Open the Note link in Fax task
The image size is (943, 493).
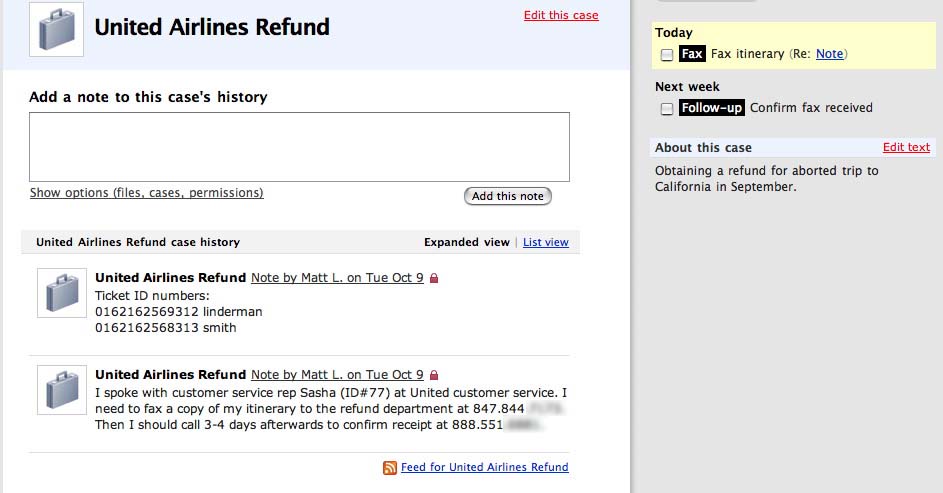pos(829,54)
